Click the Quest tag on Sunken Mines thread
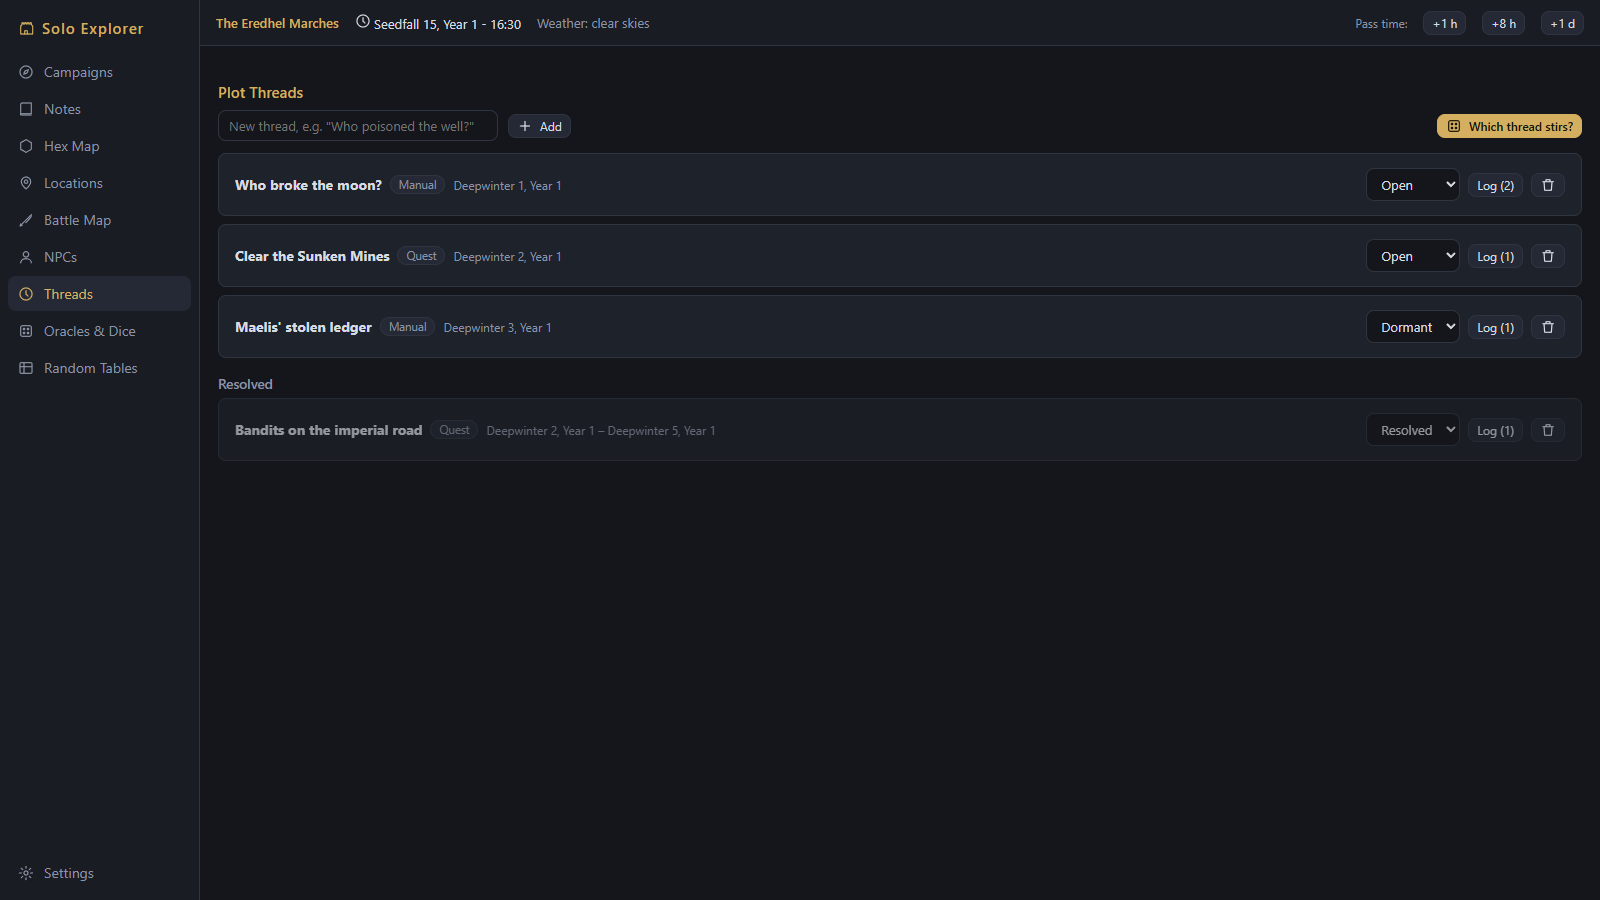This screenshot has height=900, width=1600. pyautogui.click(x=421, y=256)
